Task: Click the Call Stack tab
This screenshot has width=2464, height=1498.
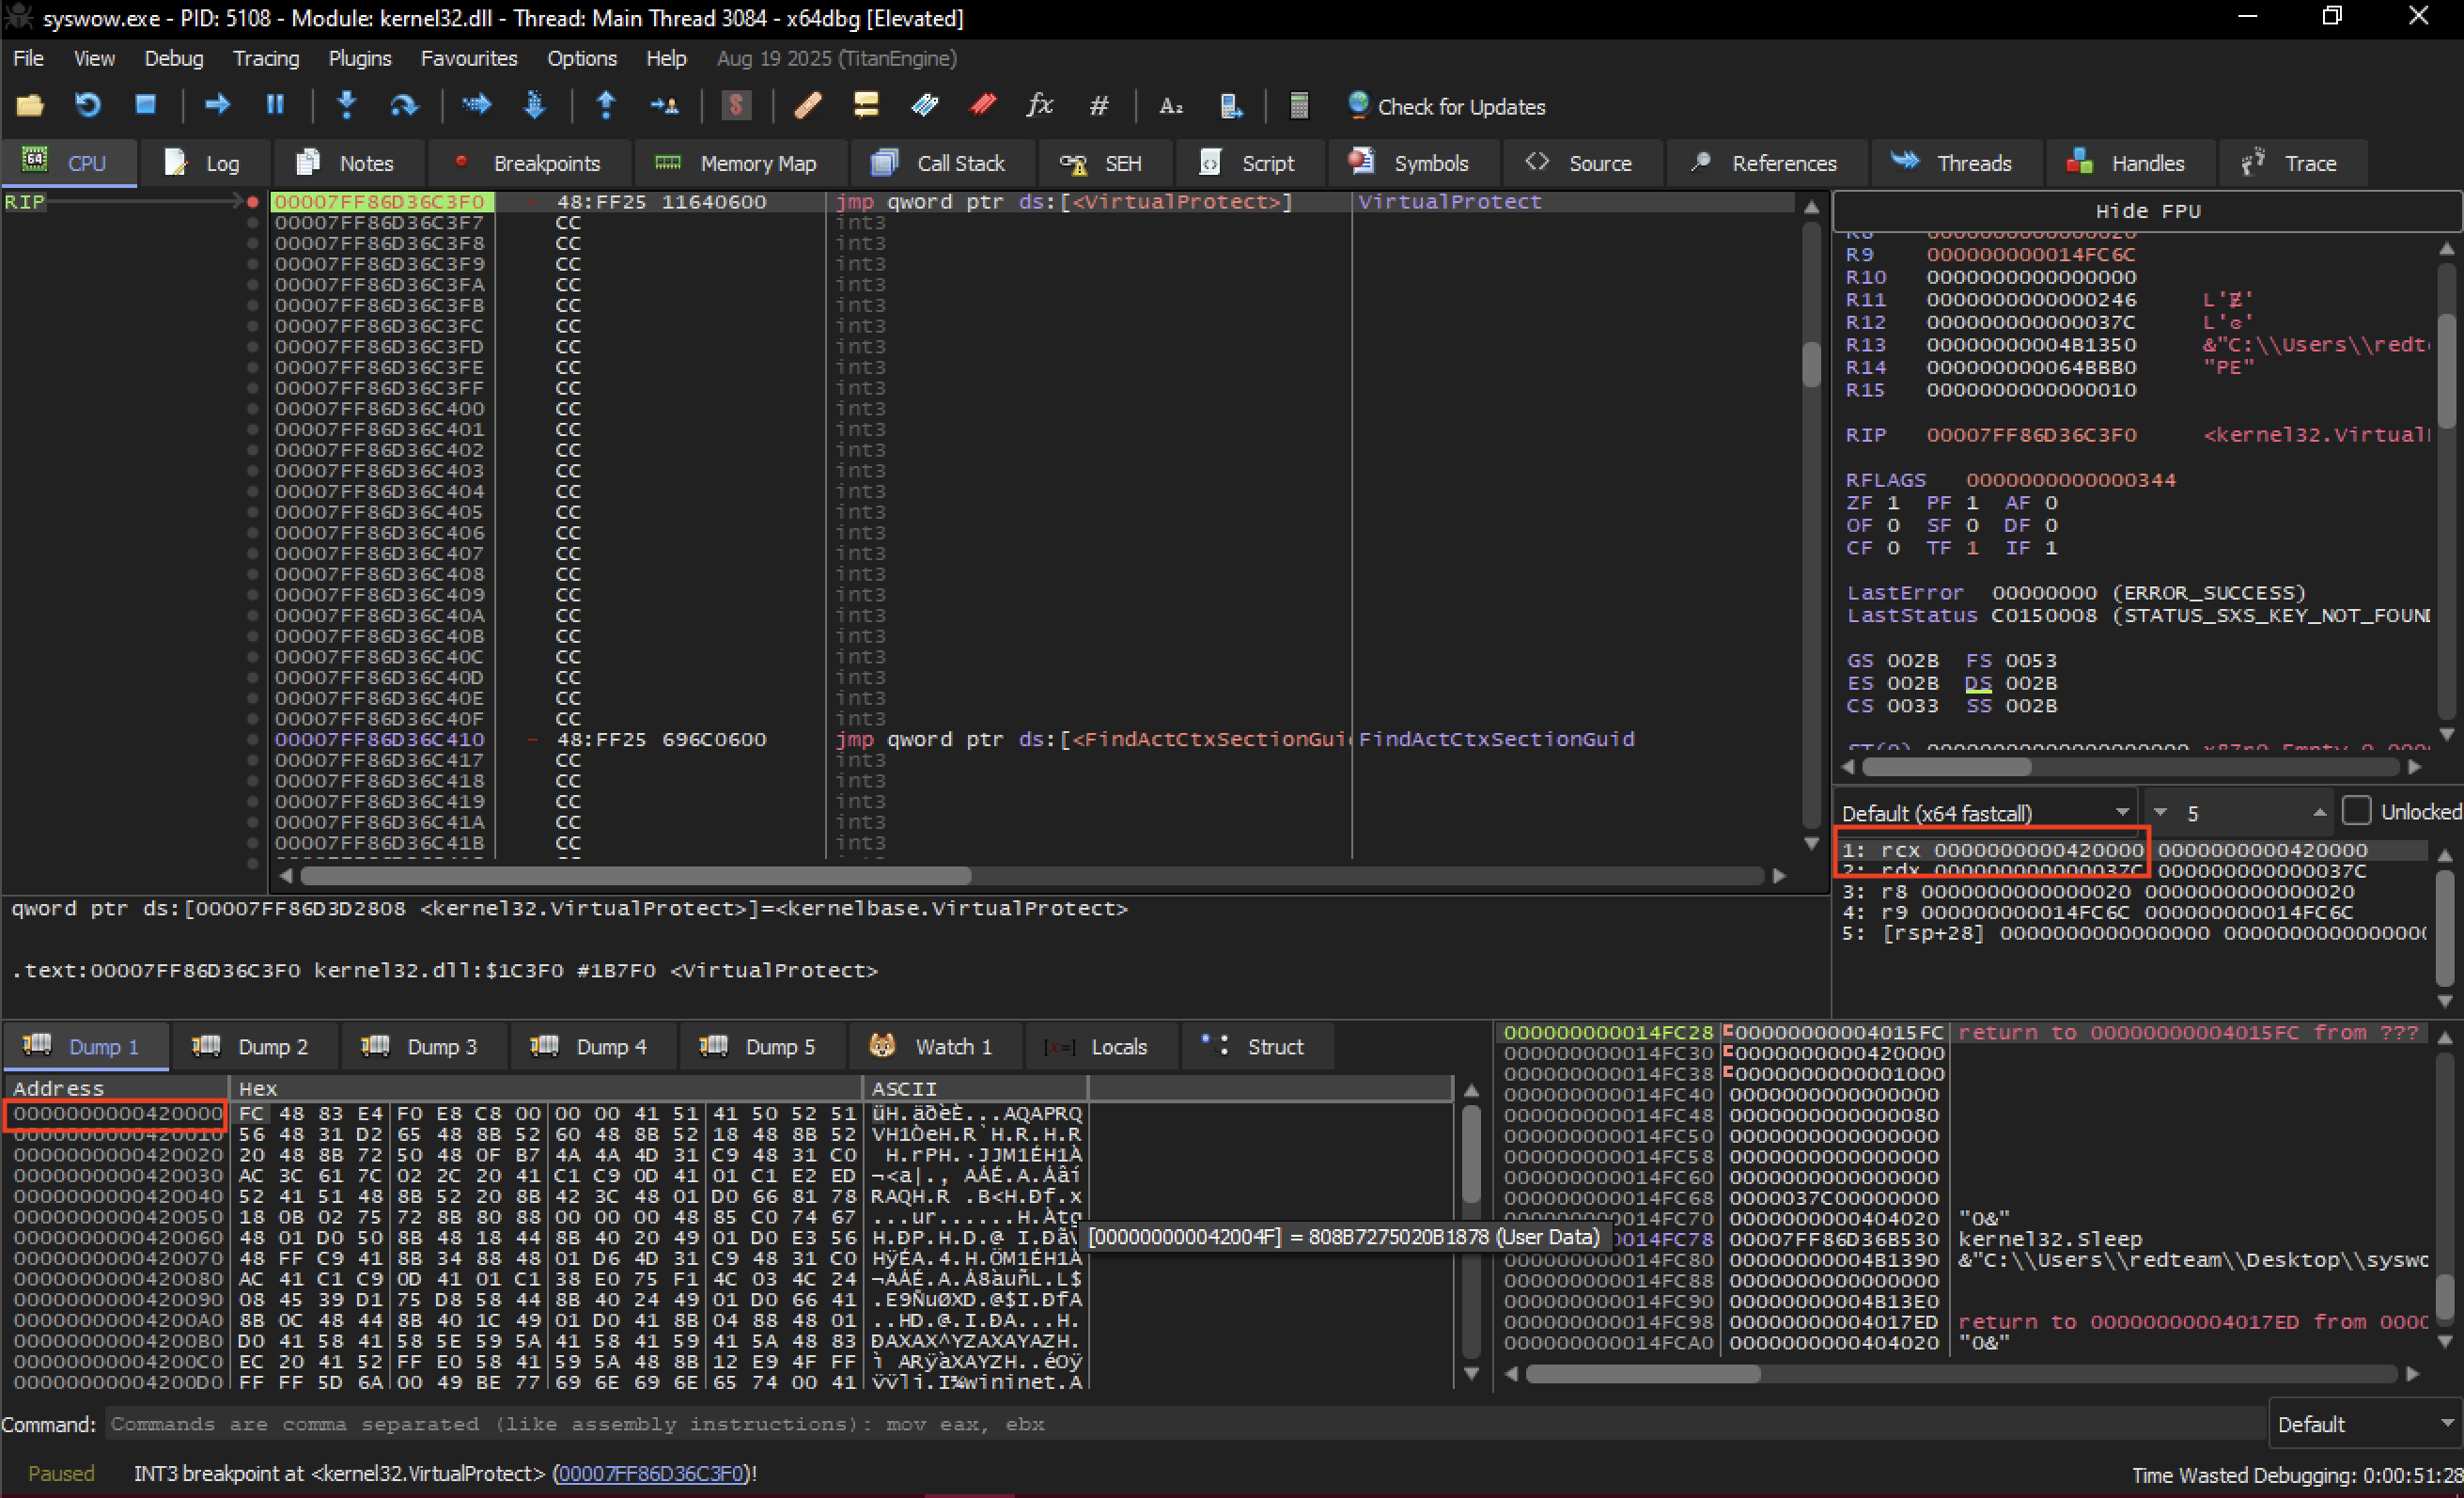Action: point(940,163)
